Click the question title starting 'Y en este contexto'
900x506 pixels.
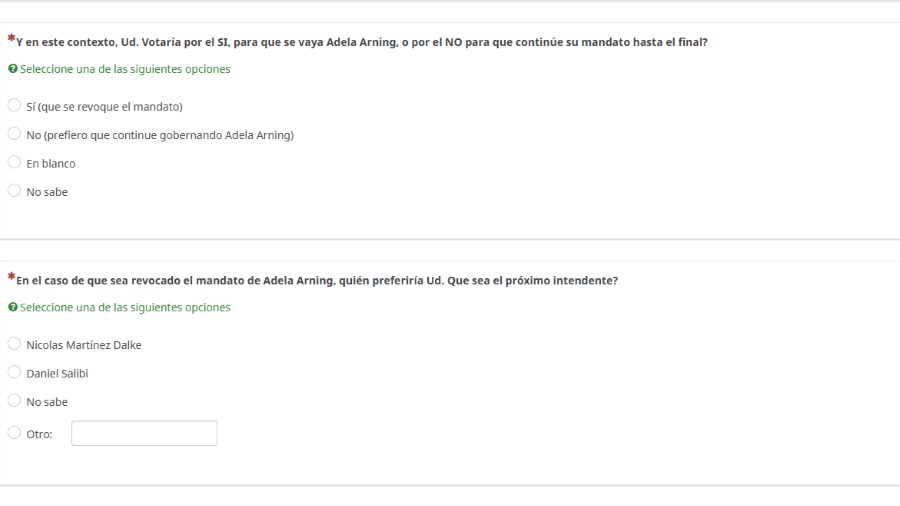pos(362,42)
